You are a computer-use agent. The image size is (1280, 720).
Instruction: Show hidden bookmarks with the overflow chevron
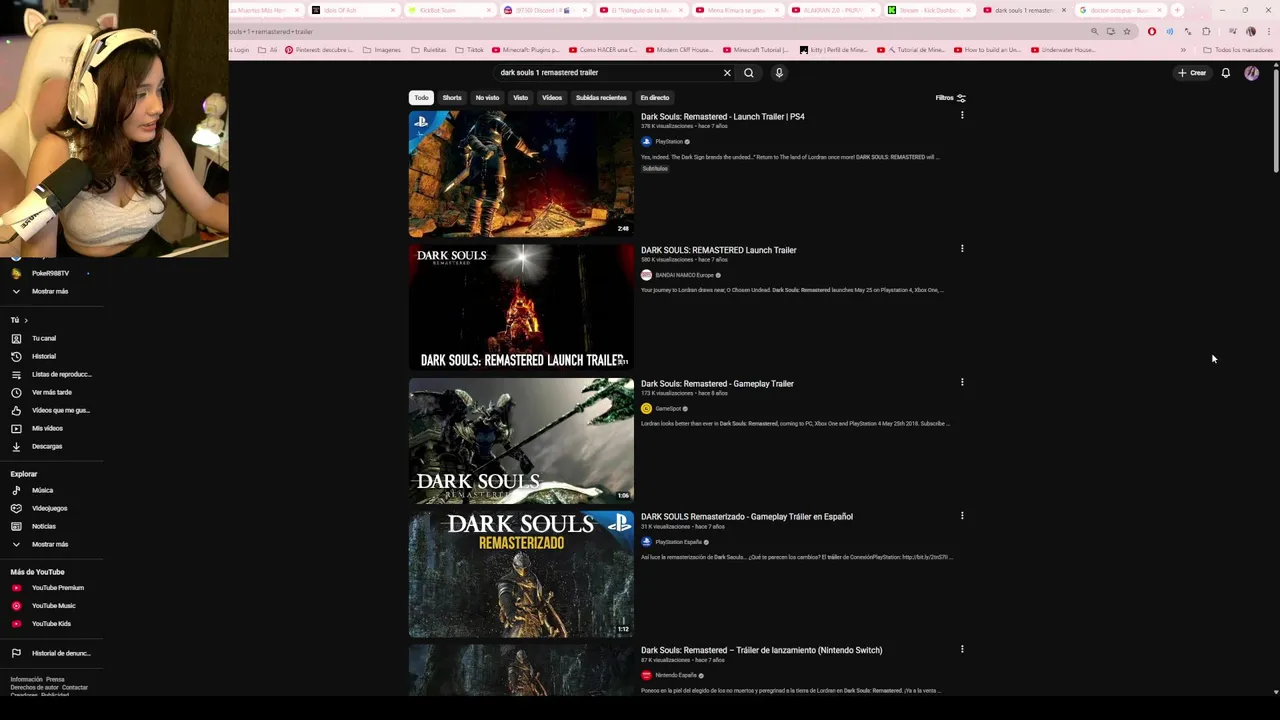click(1183, 50)
